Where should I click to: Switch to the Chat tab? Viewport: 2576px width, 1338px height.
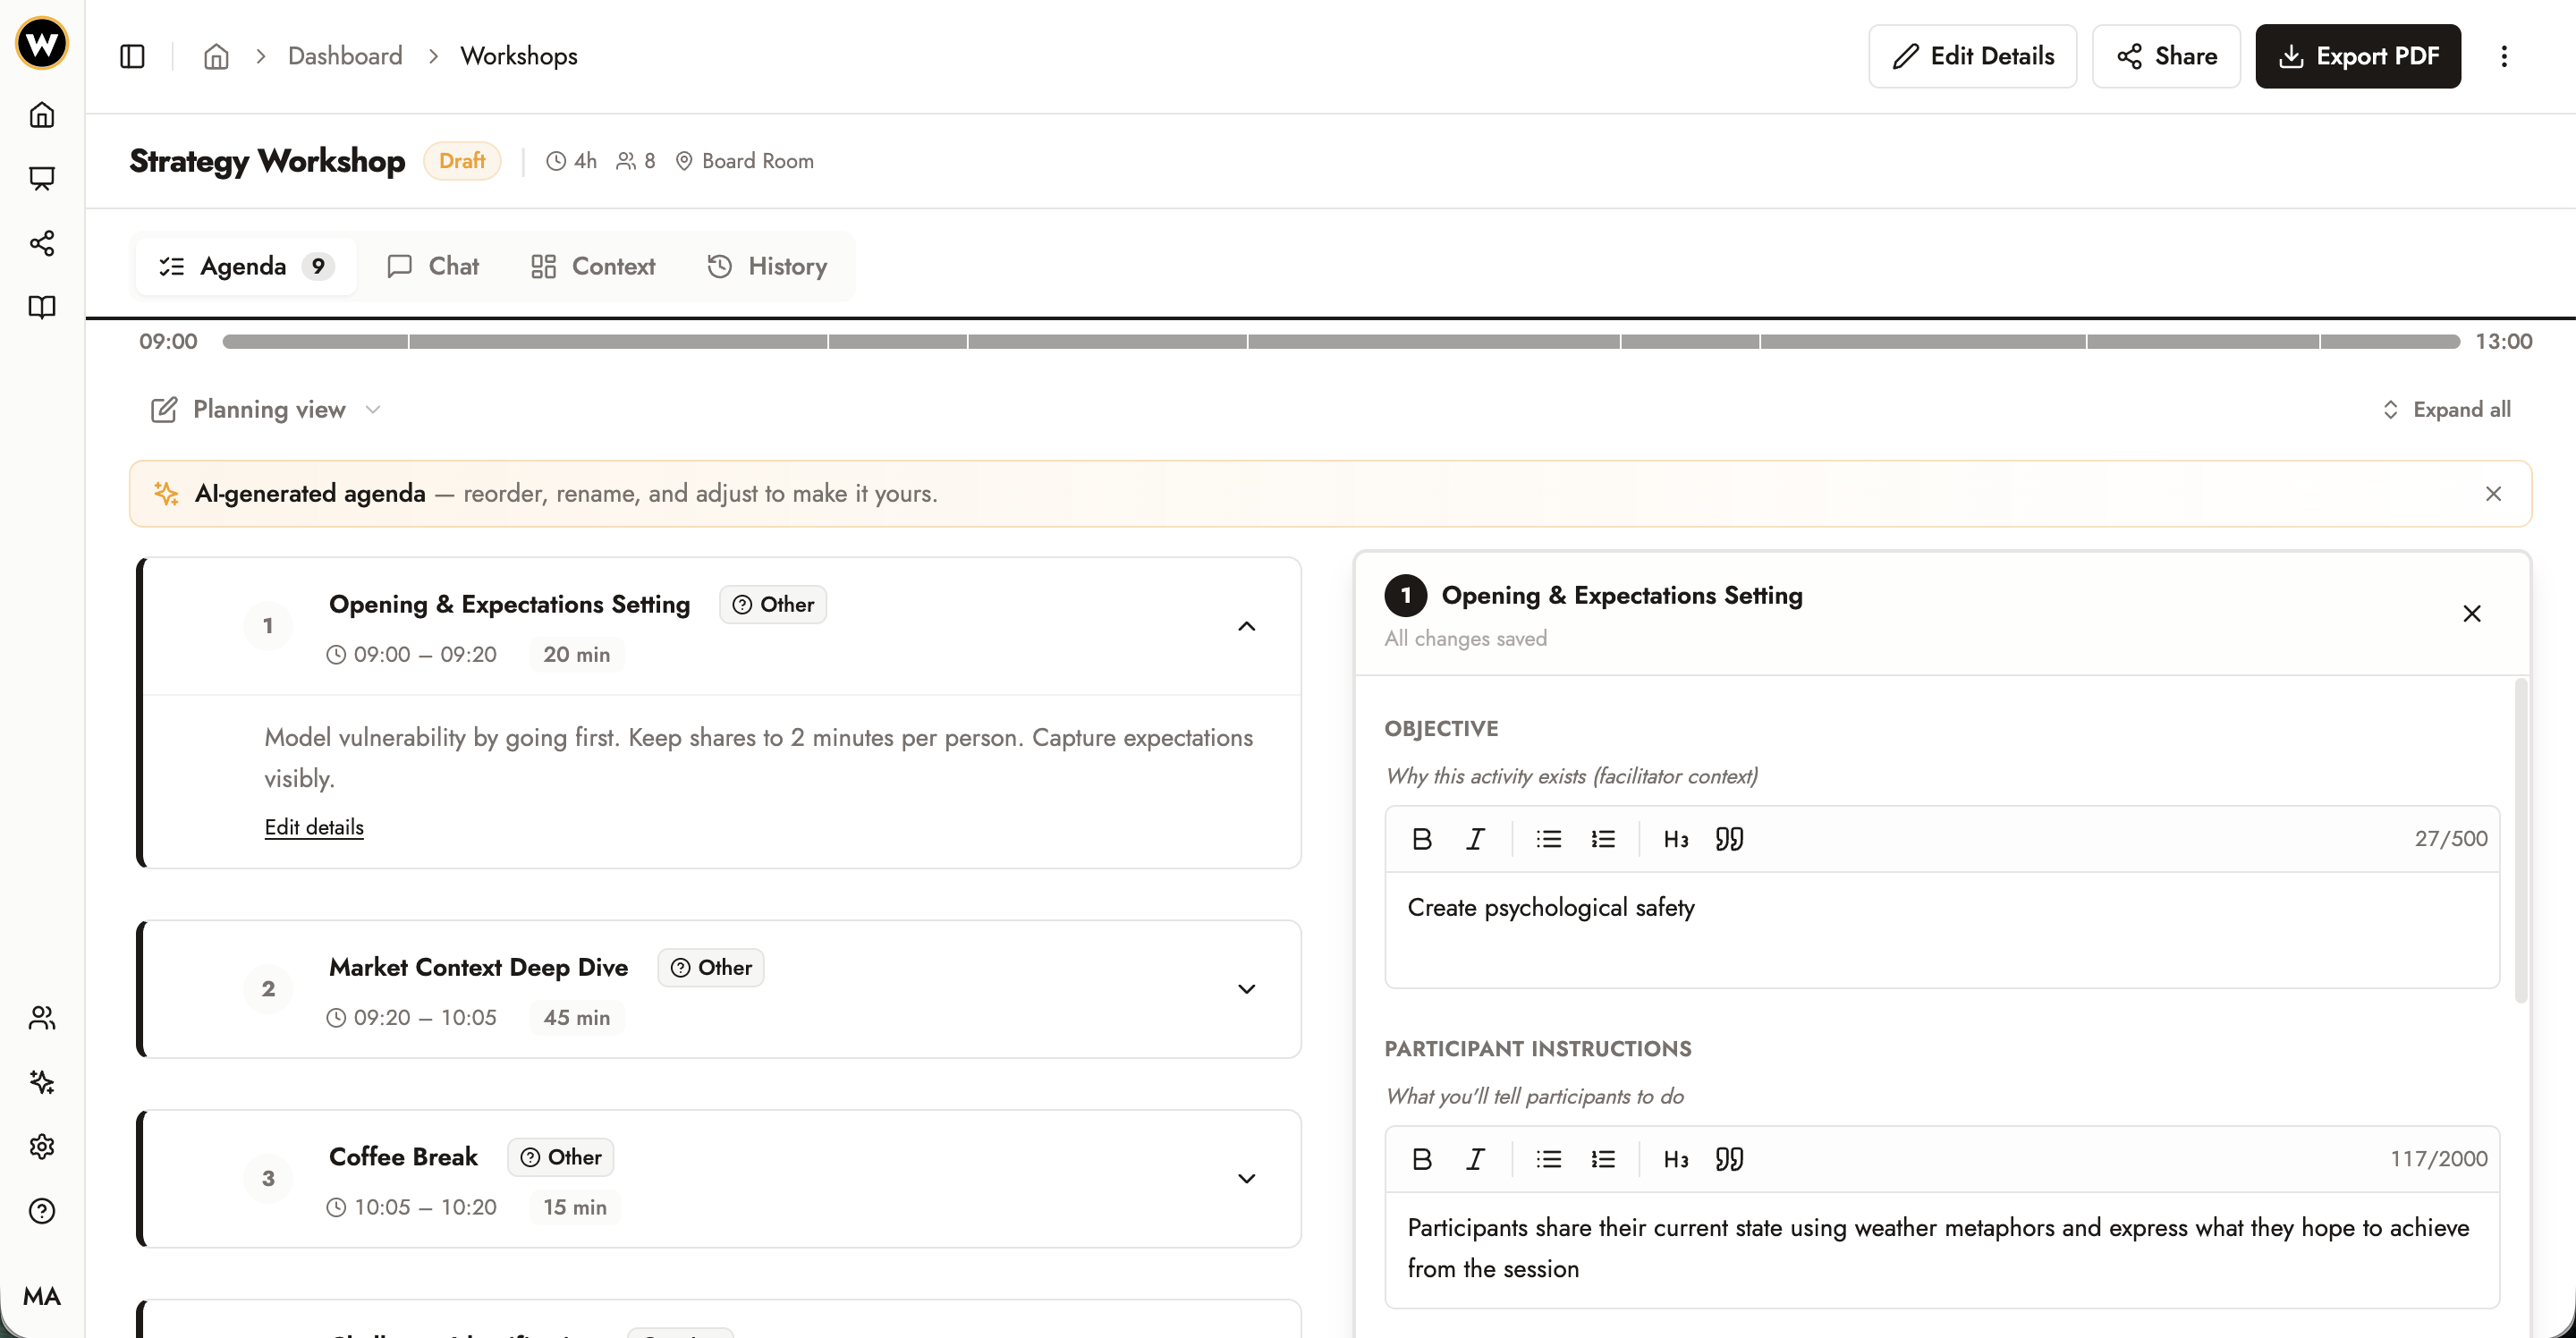pos(433,266)
